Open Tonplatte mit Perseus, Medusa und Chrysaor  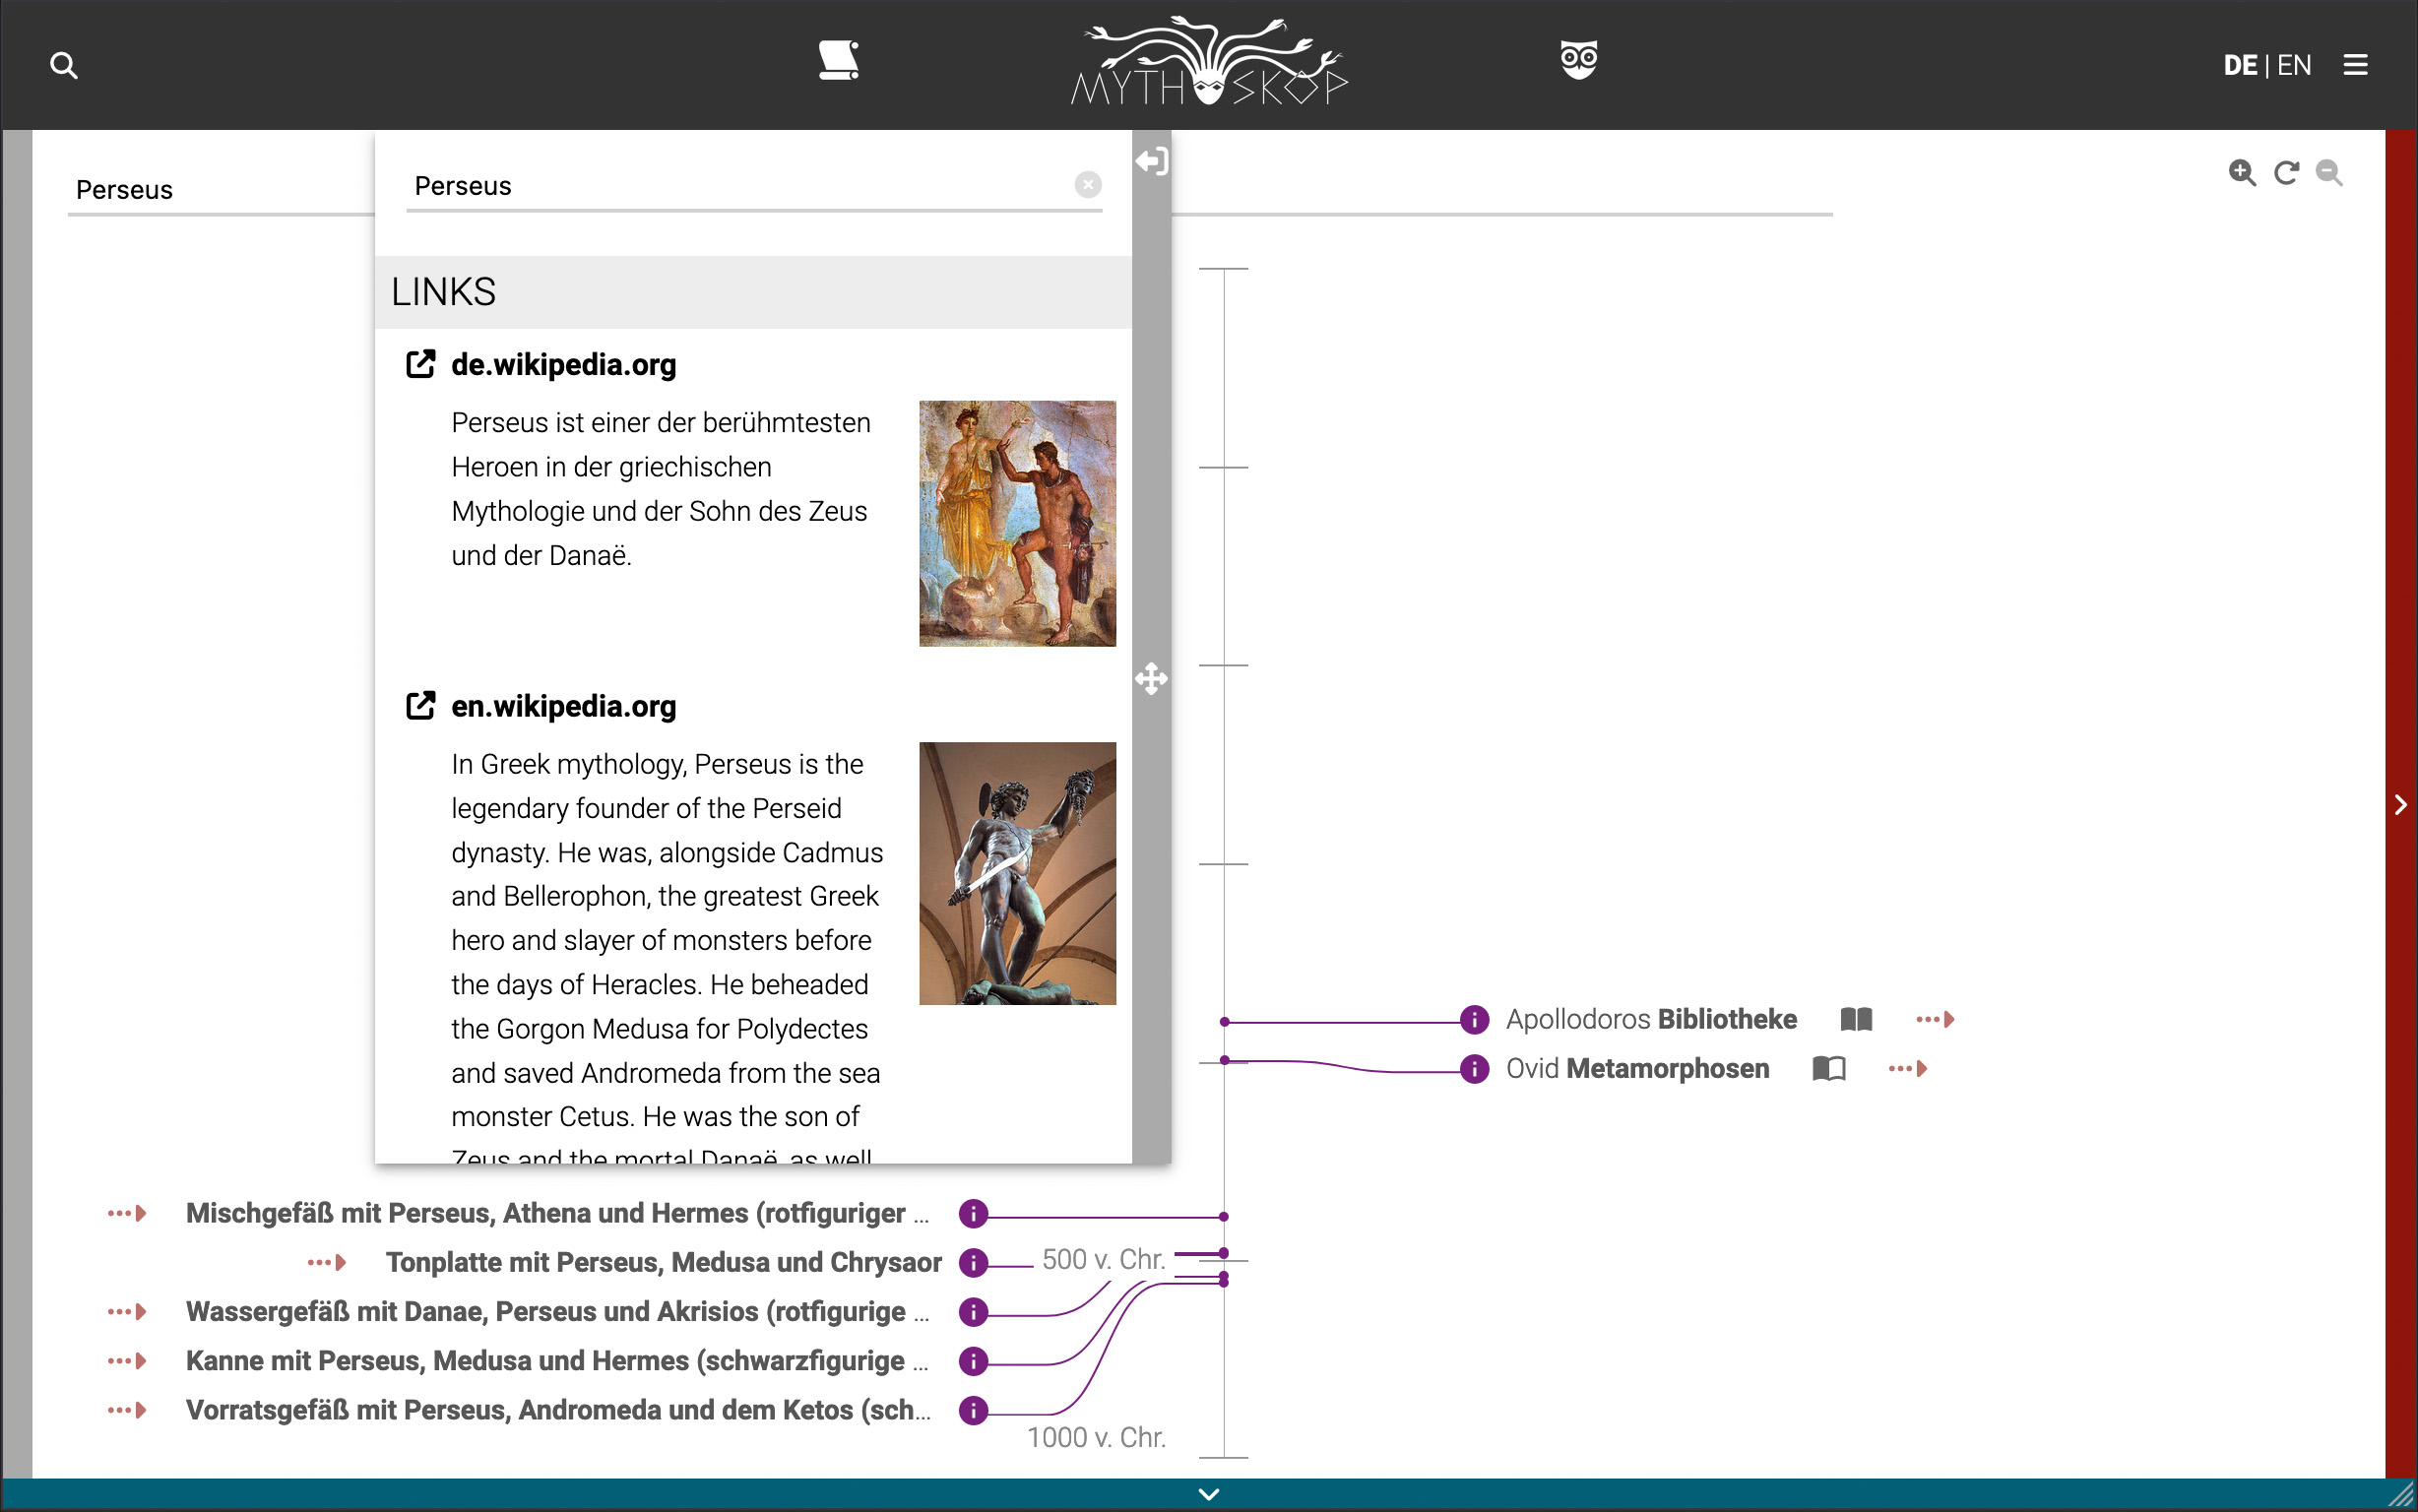coord(664,1262)
